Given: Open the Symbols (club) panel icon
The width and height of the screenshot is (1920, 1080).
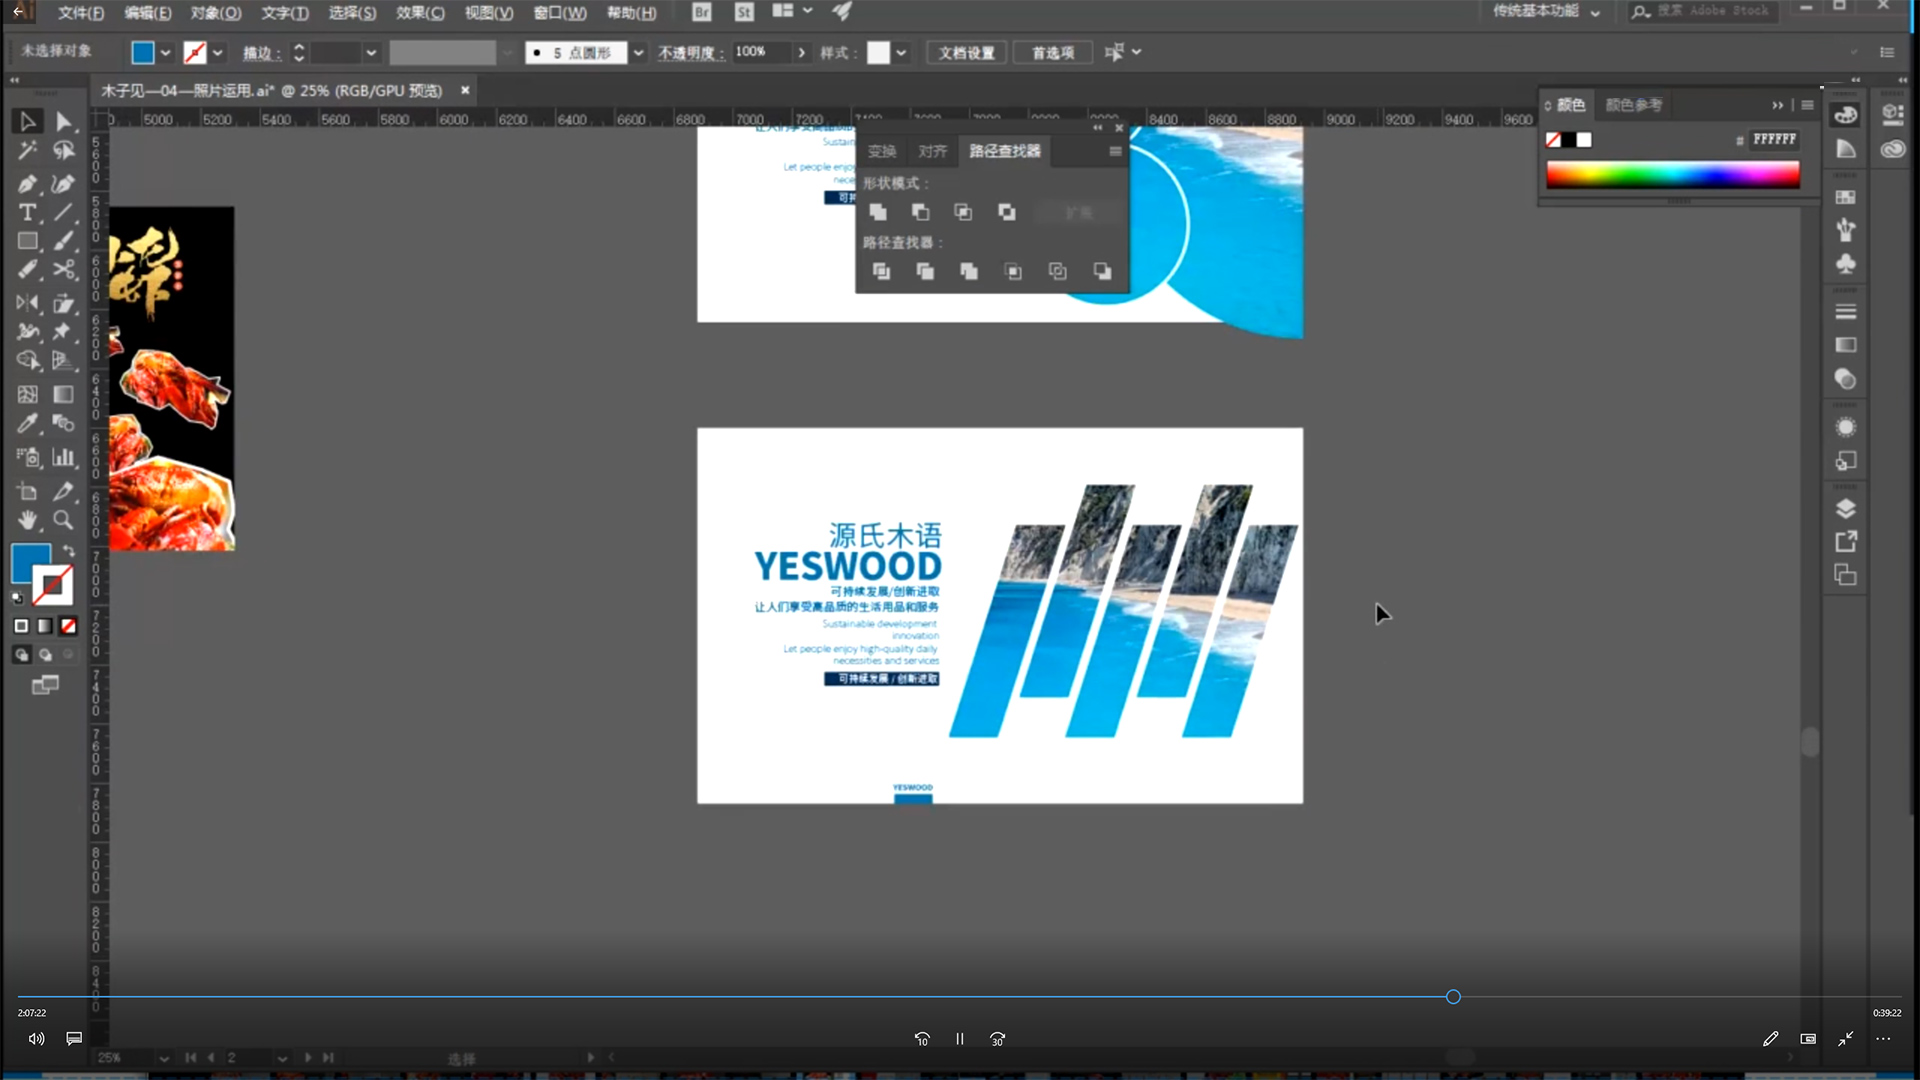Looking at the screenshot, I should (1846, 264).
